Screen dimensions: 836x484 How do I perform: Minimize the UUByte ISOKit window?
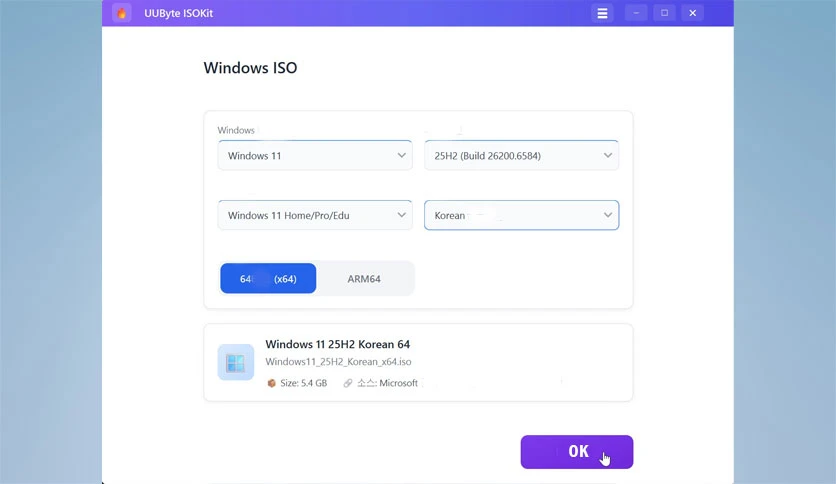pos(636,13)
